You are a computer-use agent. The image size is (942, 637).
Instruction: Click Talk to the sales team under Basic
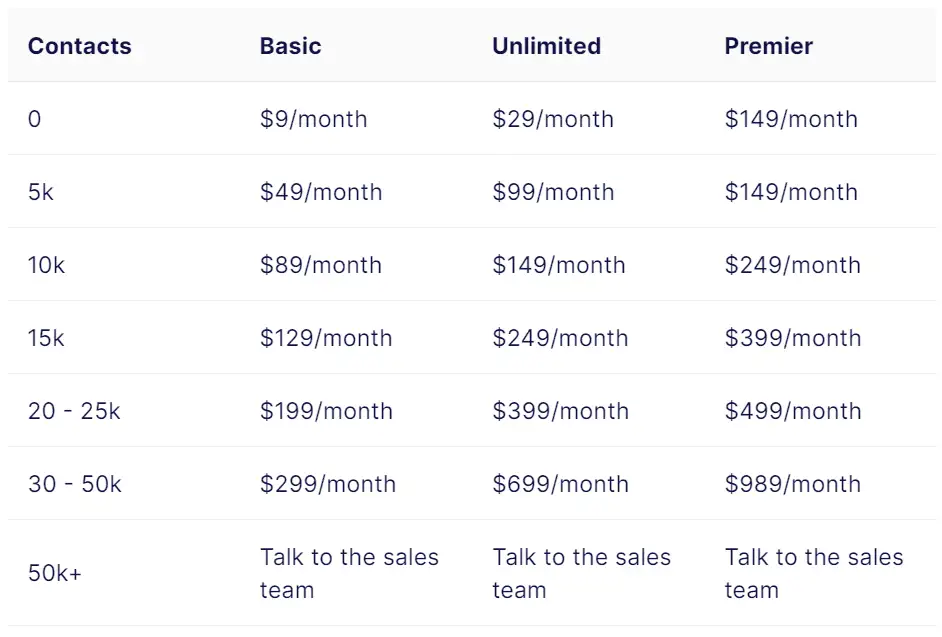tap(349, 573)
